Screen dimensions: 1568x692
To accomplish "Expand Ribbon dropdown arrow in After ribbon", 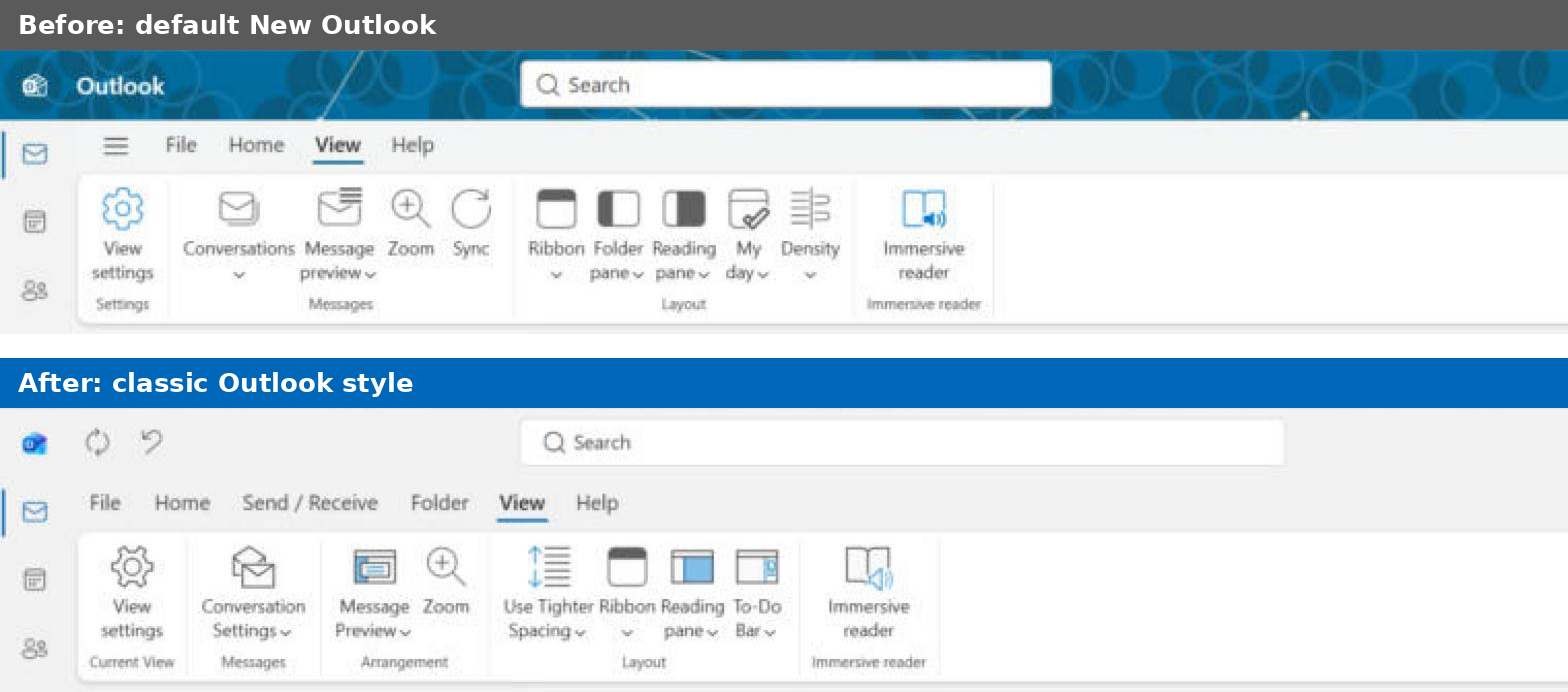I will tap(627, 633).
